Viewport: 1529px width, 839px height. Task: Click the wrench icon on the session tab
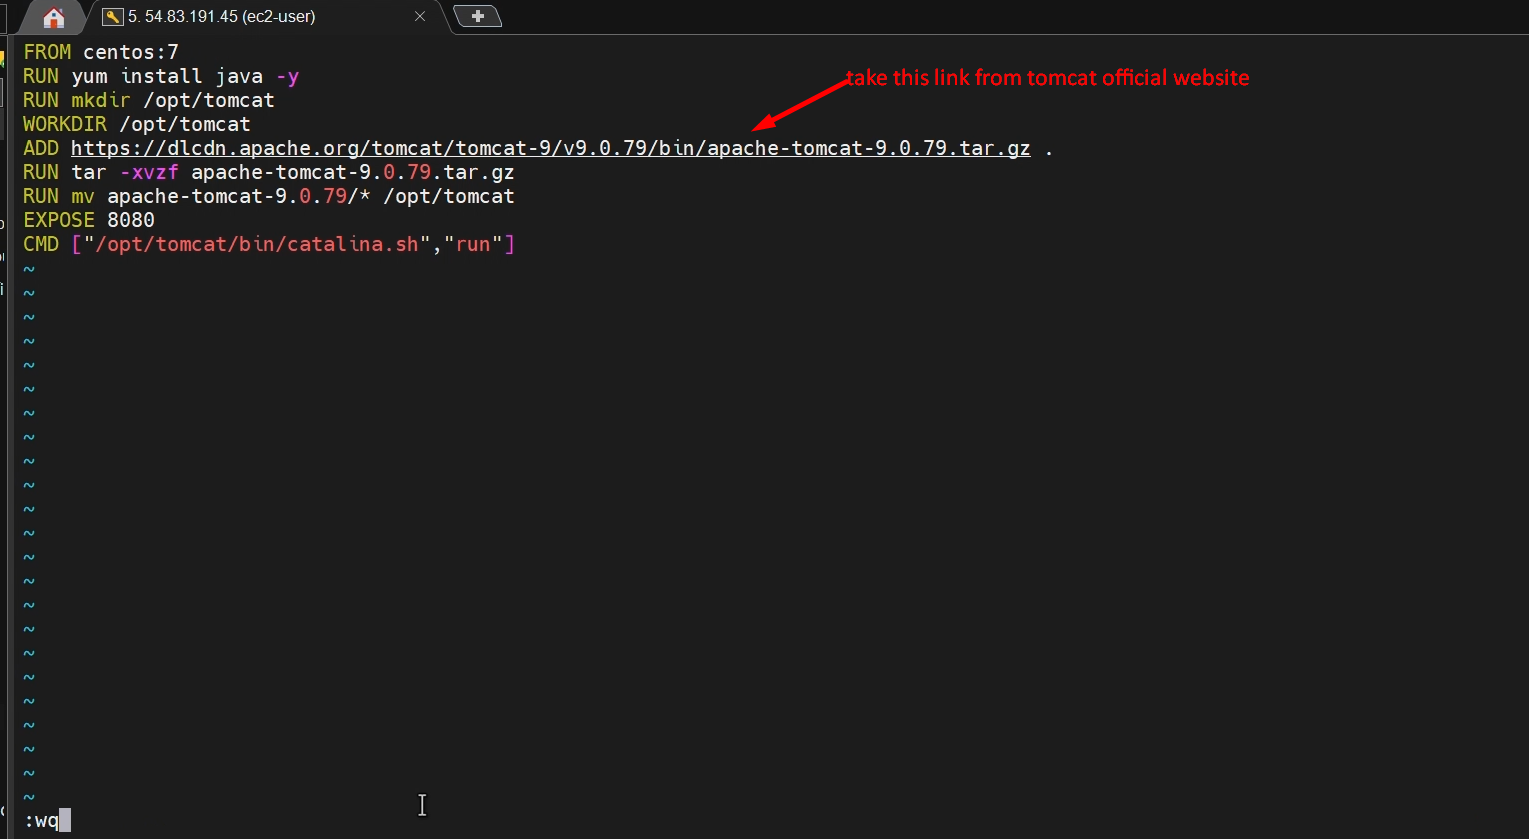[x=113, y=17]
